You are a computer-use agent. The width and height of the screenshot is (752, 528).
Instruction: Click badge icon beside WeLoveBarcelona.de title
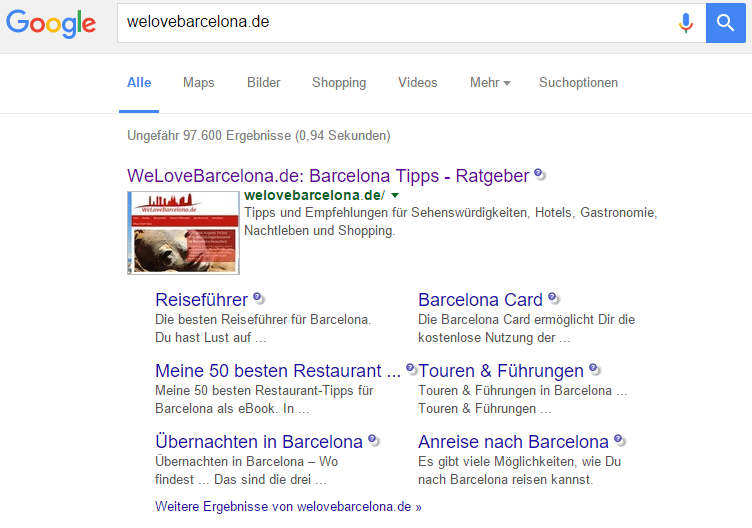[540, 174]
